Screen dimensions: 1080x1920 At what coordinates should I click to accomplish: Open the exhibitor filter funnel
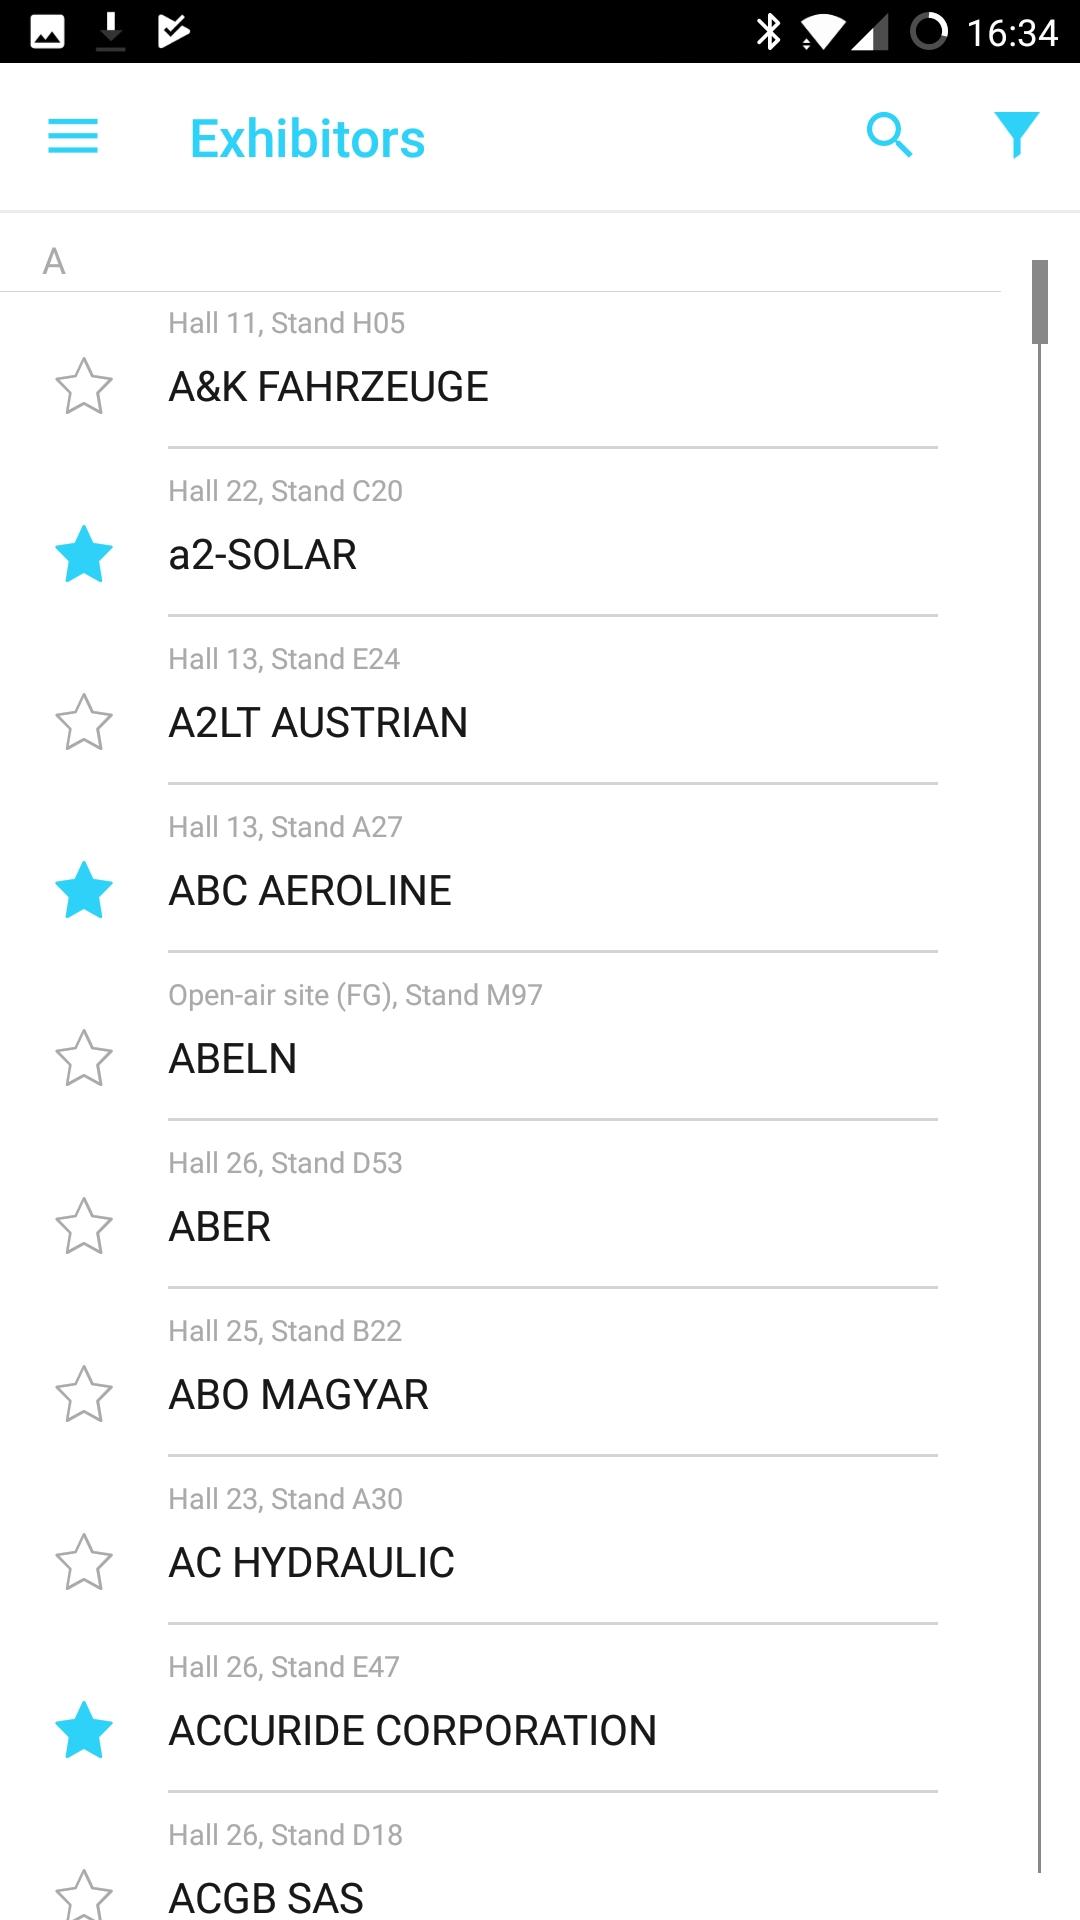(x=1016, y=135)
